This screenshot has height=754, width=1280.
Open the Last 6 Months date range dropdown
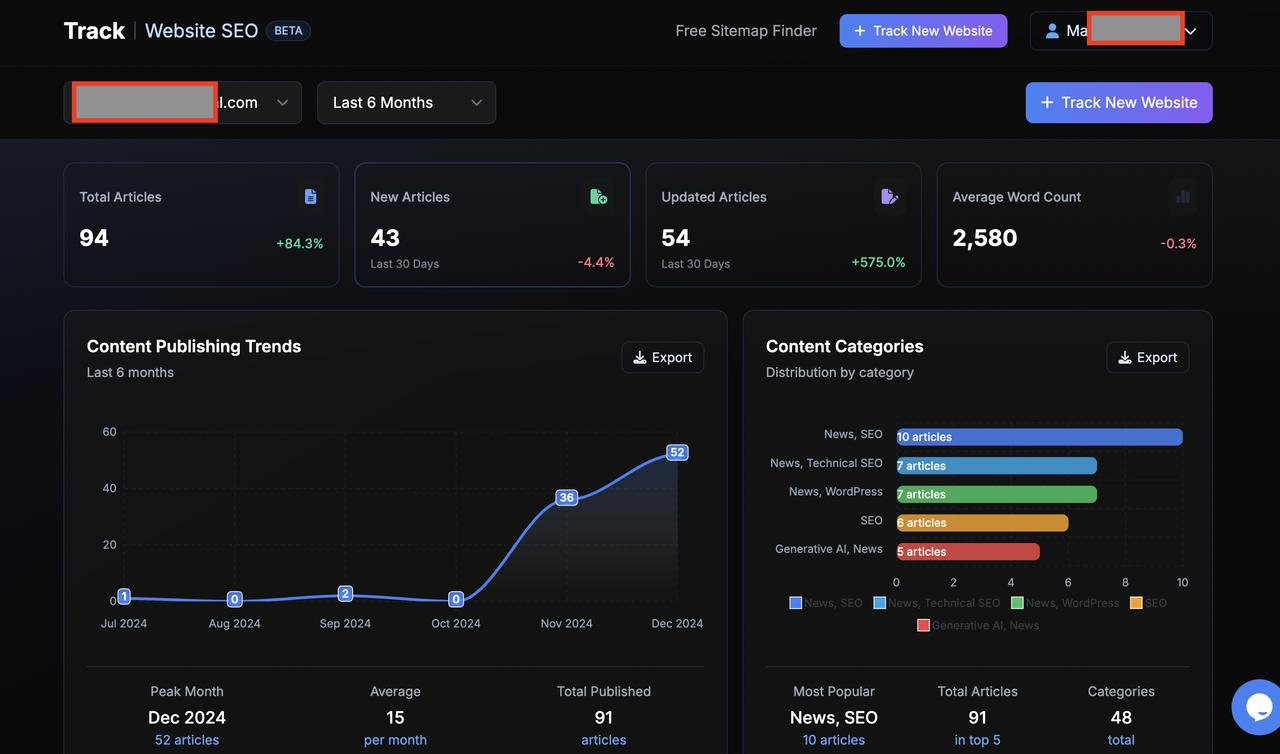pyautogui.click(x=406, y=103)
